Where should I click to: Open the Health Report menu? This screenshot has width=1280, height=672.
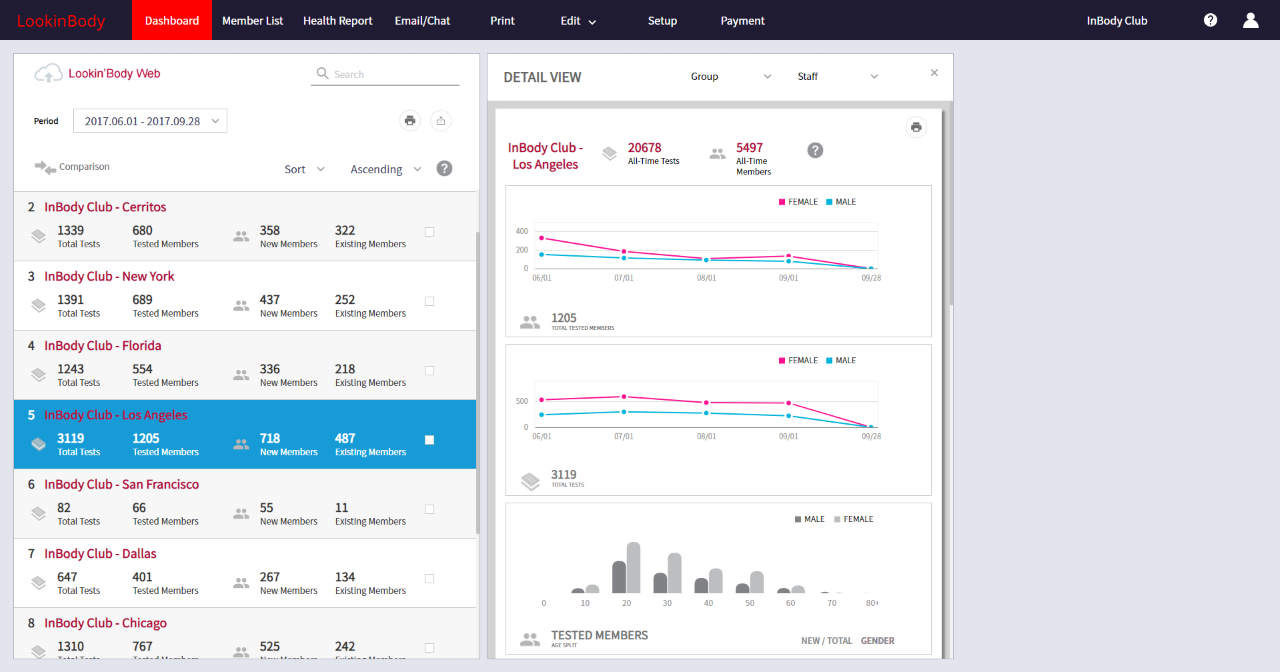click(338, 20)
